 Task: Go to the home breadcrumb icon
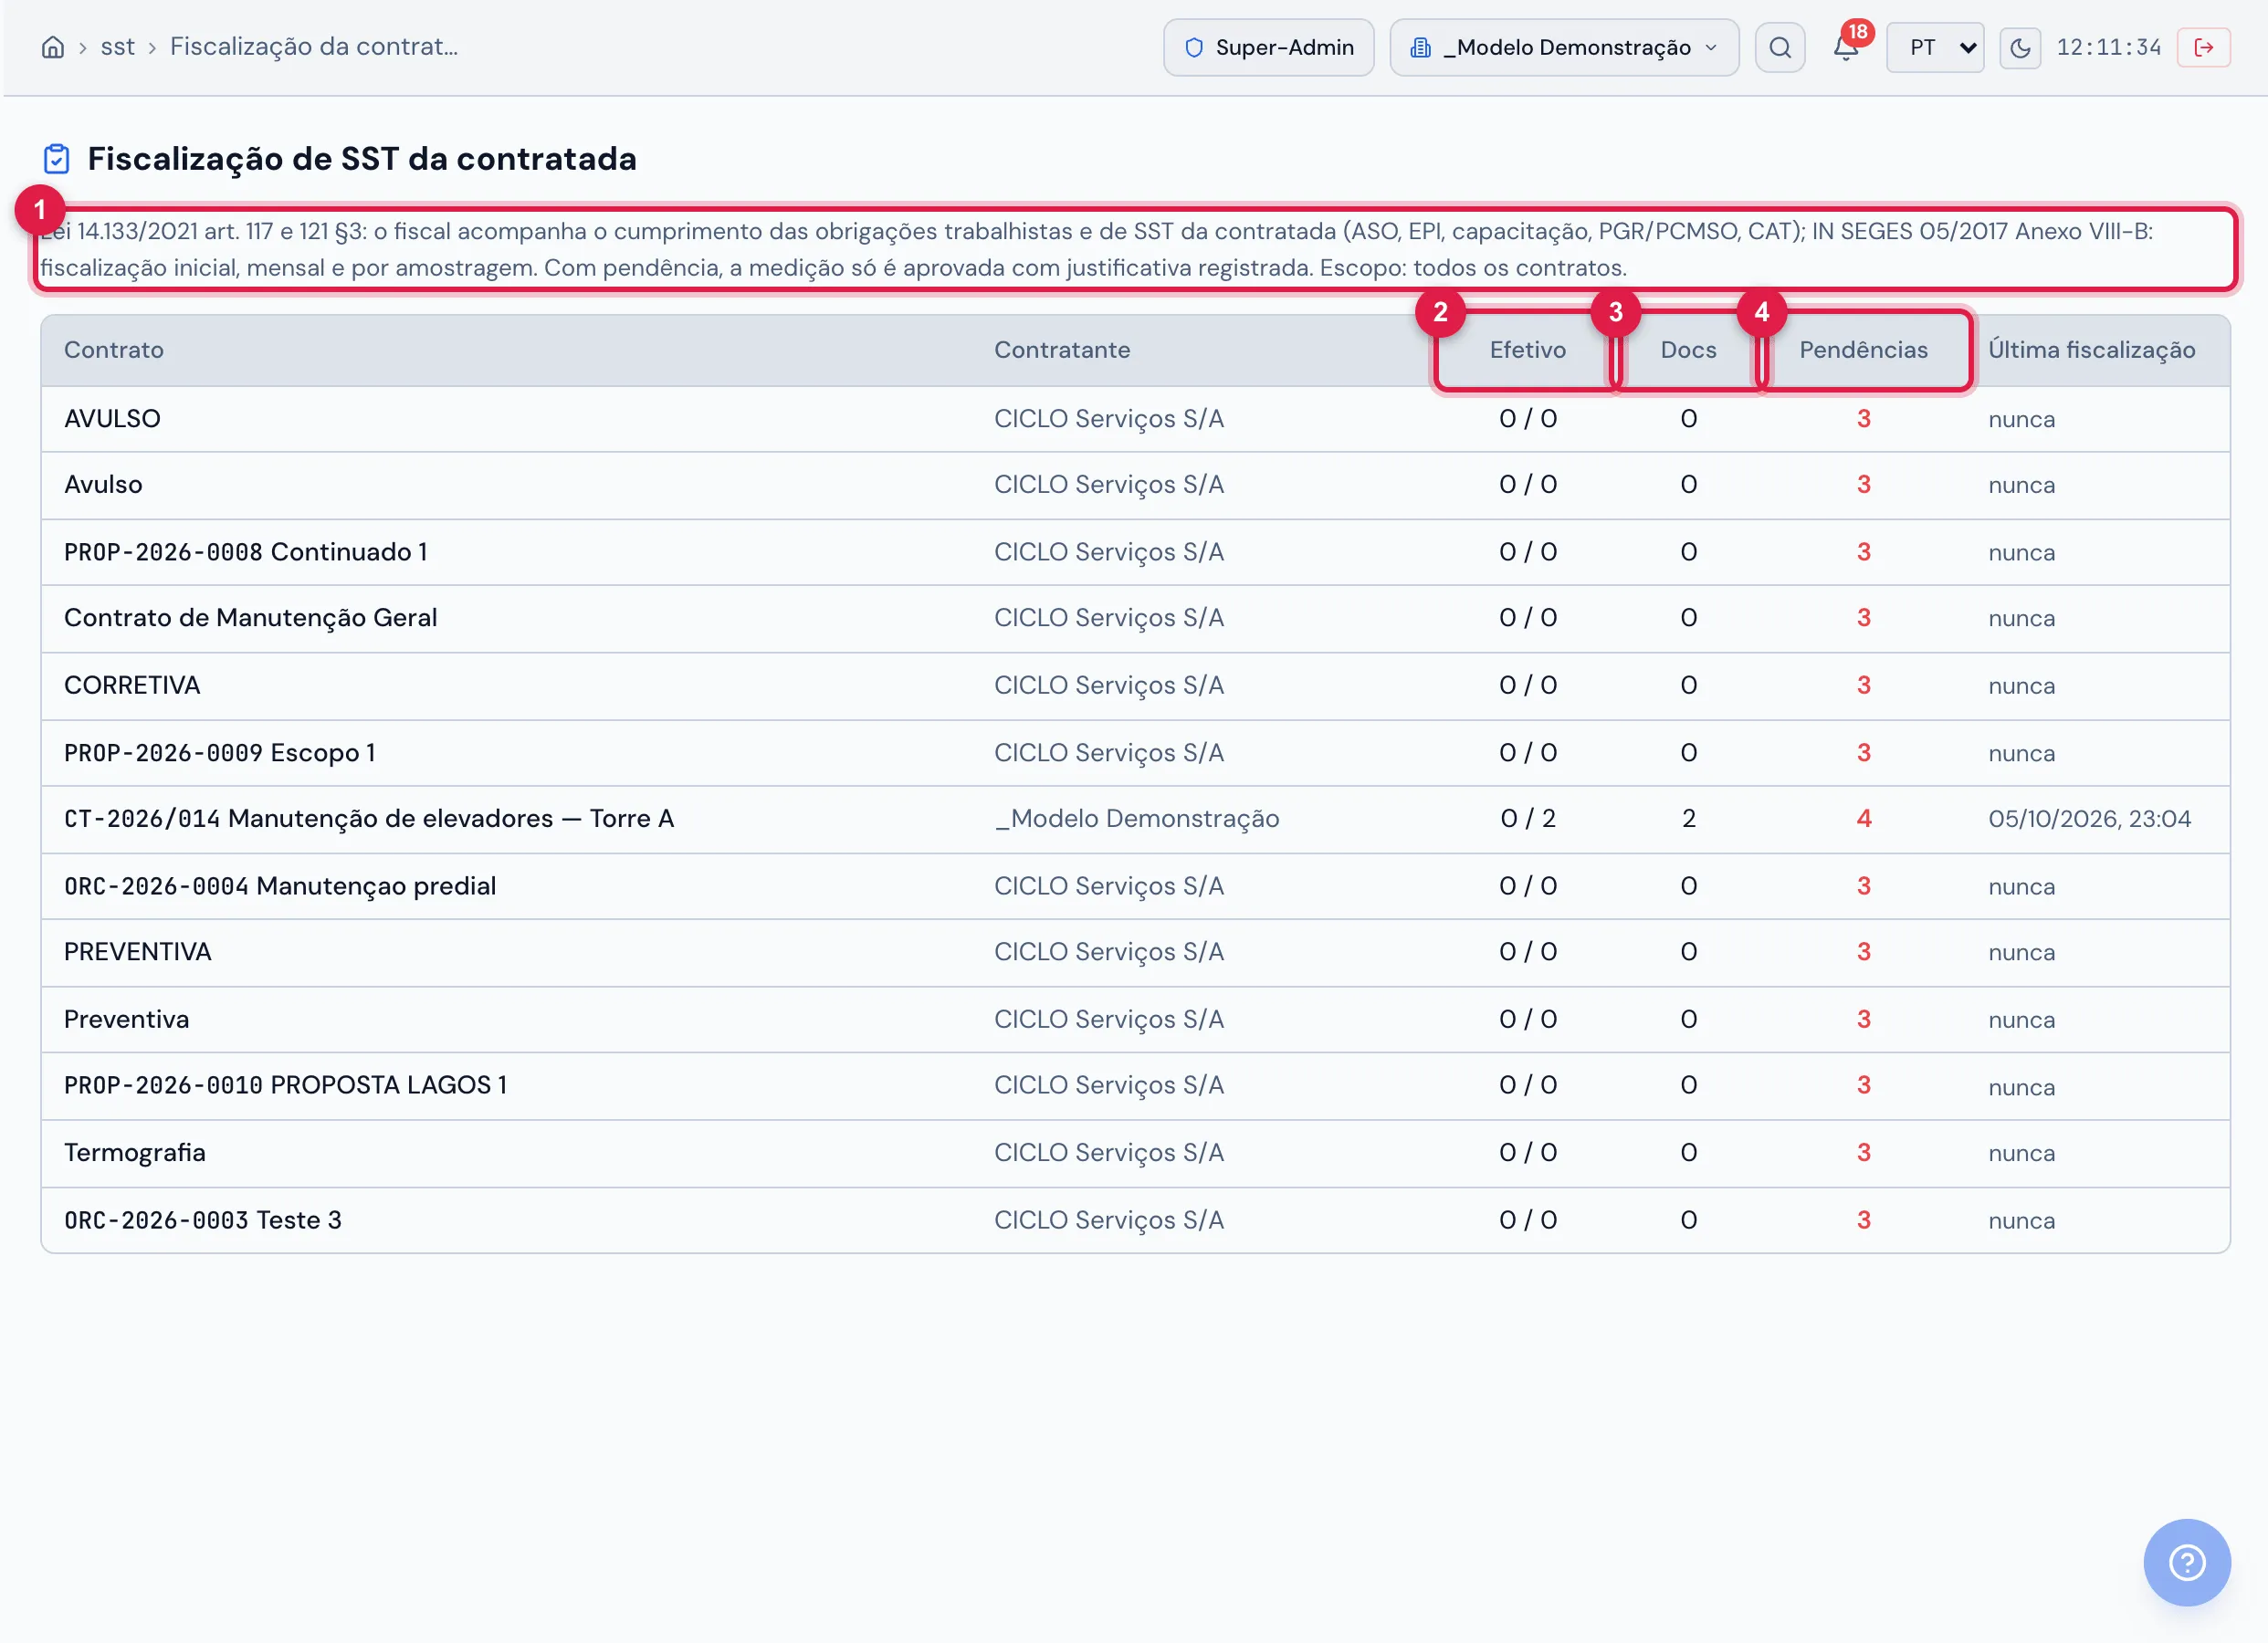tap(53, 47)
